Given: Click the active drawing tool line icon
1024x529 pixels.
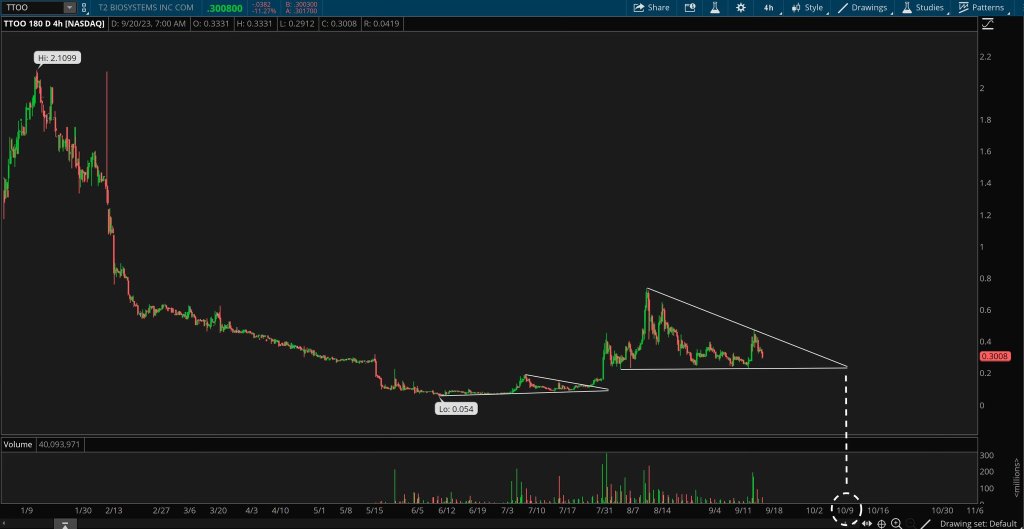Looking at the screenshot, I should point(925,523).
